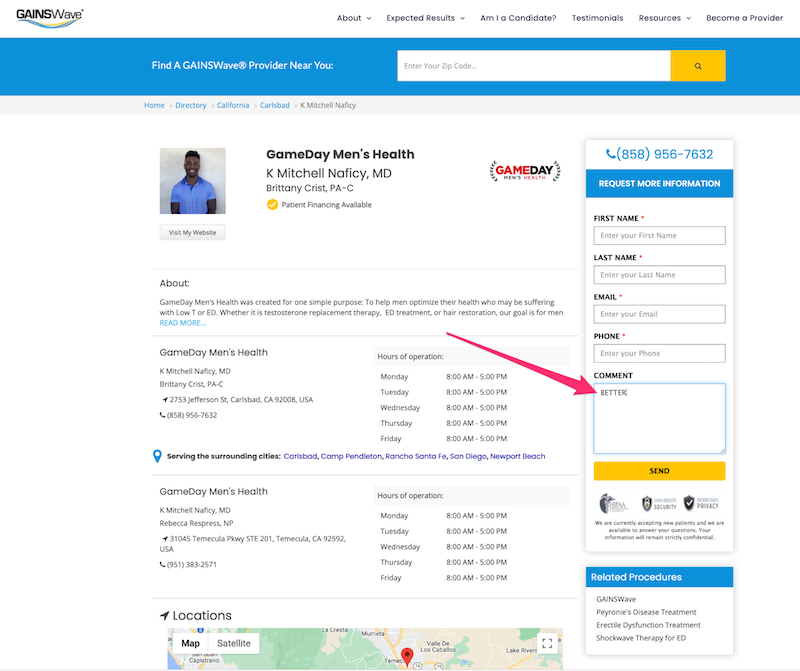Click the Visit My Website button
This screenshot has width=800, height=671.
(x=192, y=232)
